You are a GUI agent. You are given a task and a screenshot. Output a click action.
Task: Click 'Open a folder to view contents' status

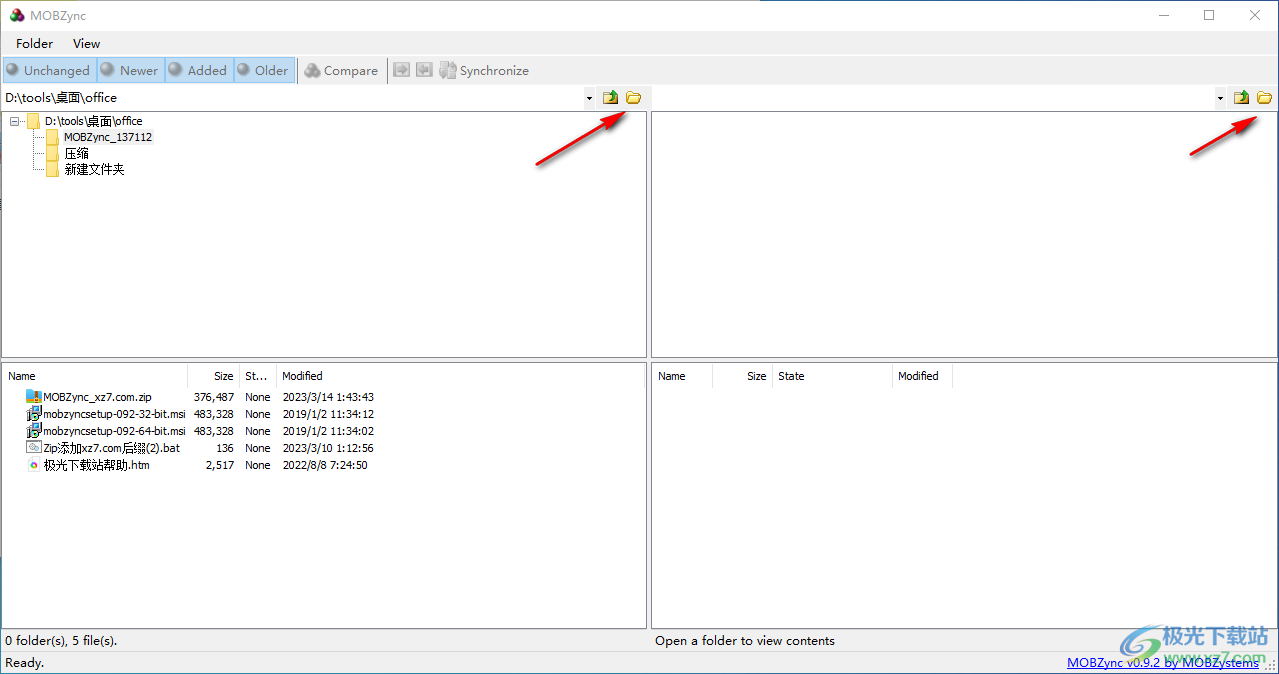745,640
